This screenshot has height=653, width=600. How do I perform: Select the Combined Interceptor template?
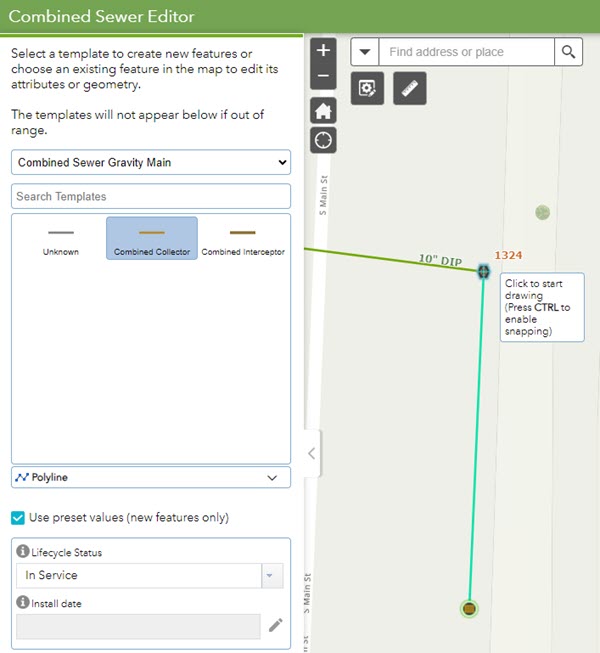243,239
